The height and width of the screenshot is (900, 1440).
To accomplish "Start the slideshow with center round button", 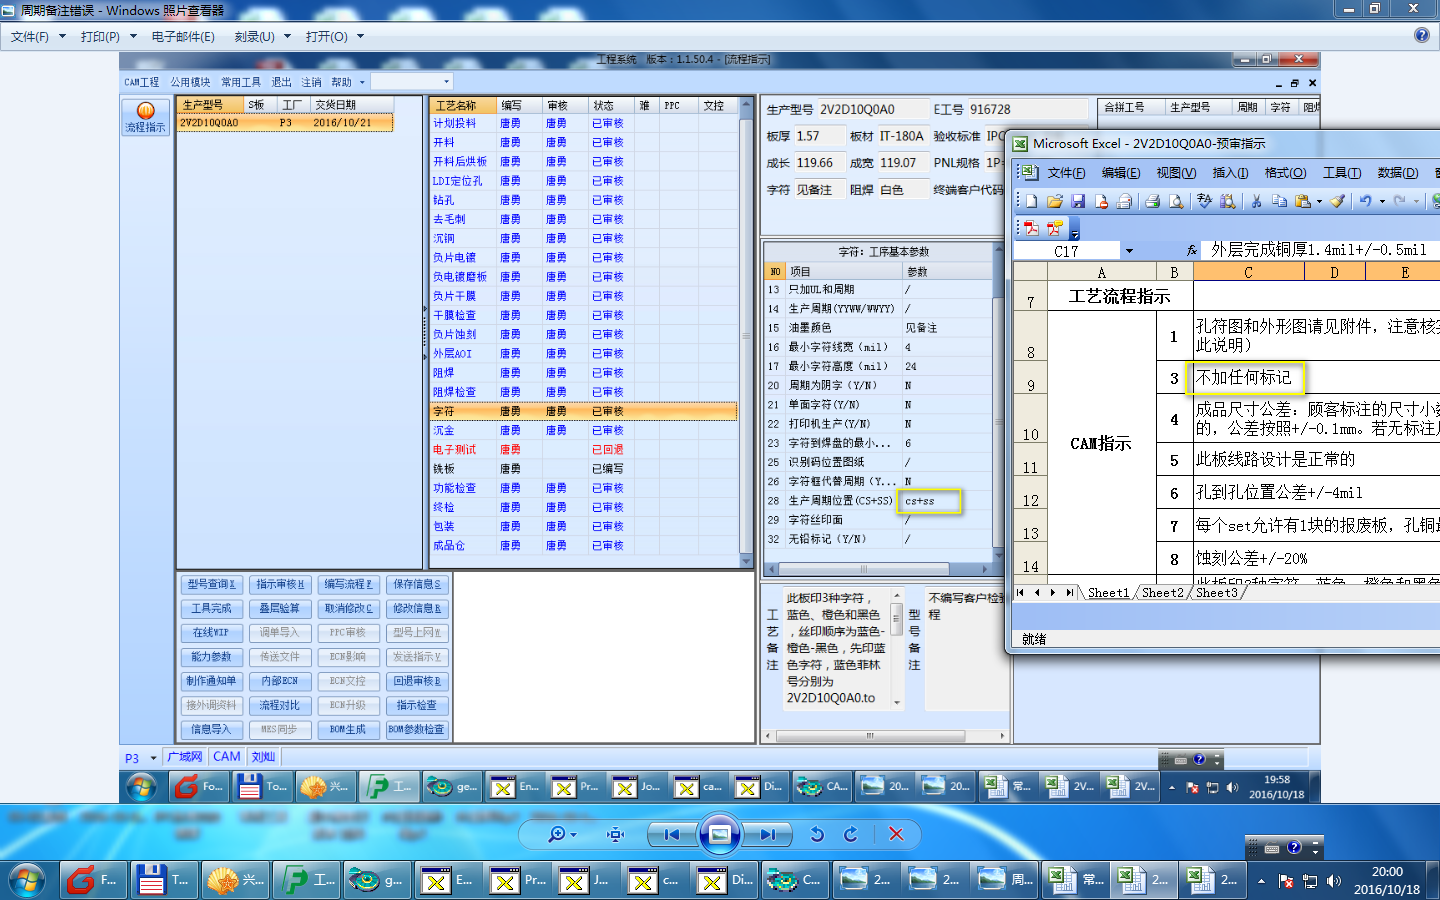I will (720, 834).
